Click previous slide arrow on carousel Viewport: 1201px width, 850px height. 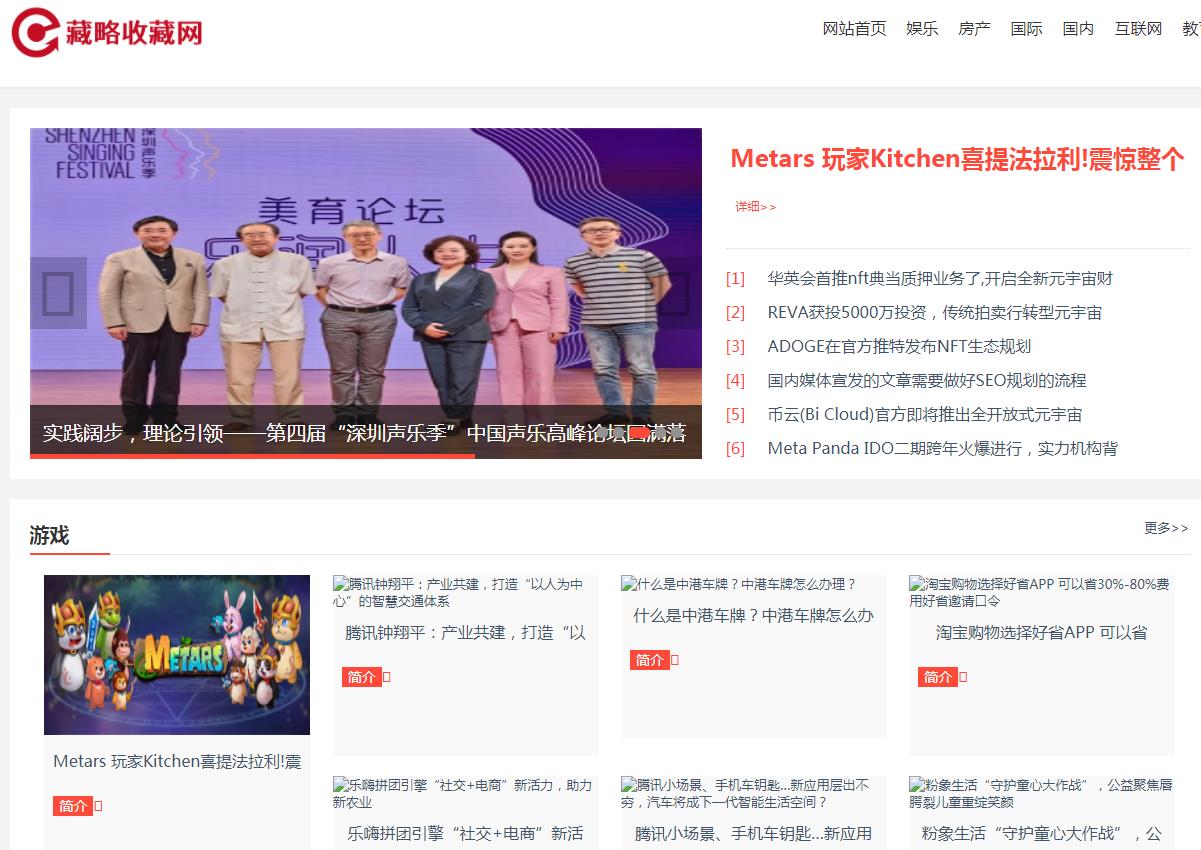58,293
